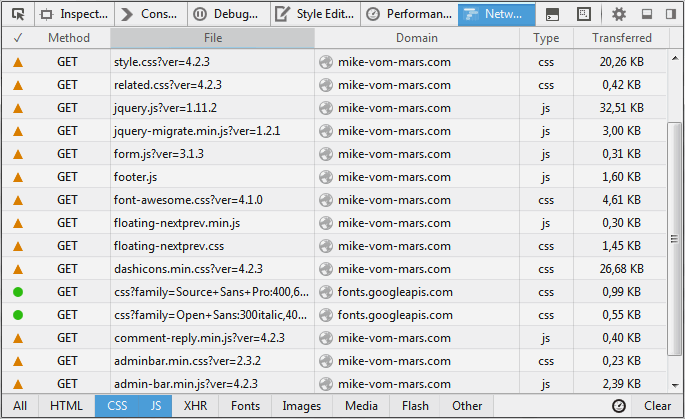
Task: Click status triangle for related.css row
Action: (18, 86)
